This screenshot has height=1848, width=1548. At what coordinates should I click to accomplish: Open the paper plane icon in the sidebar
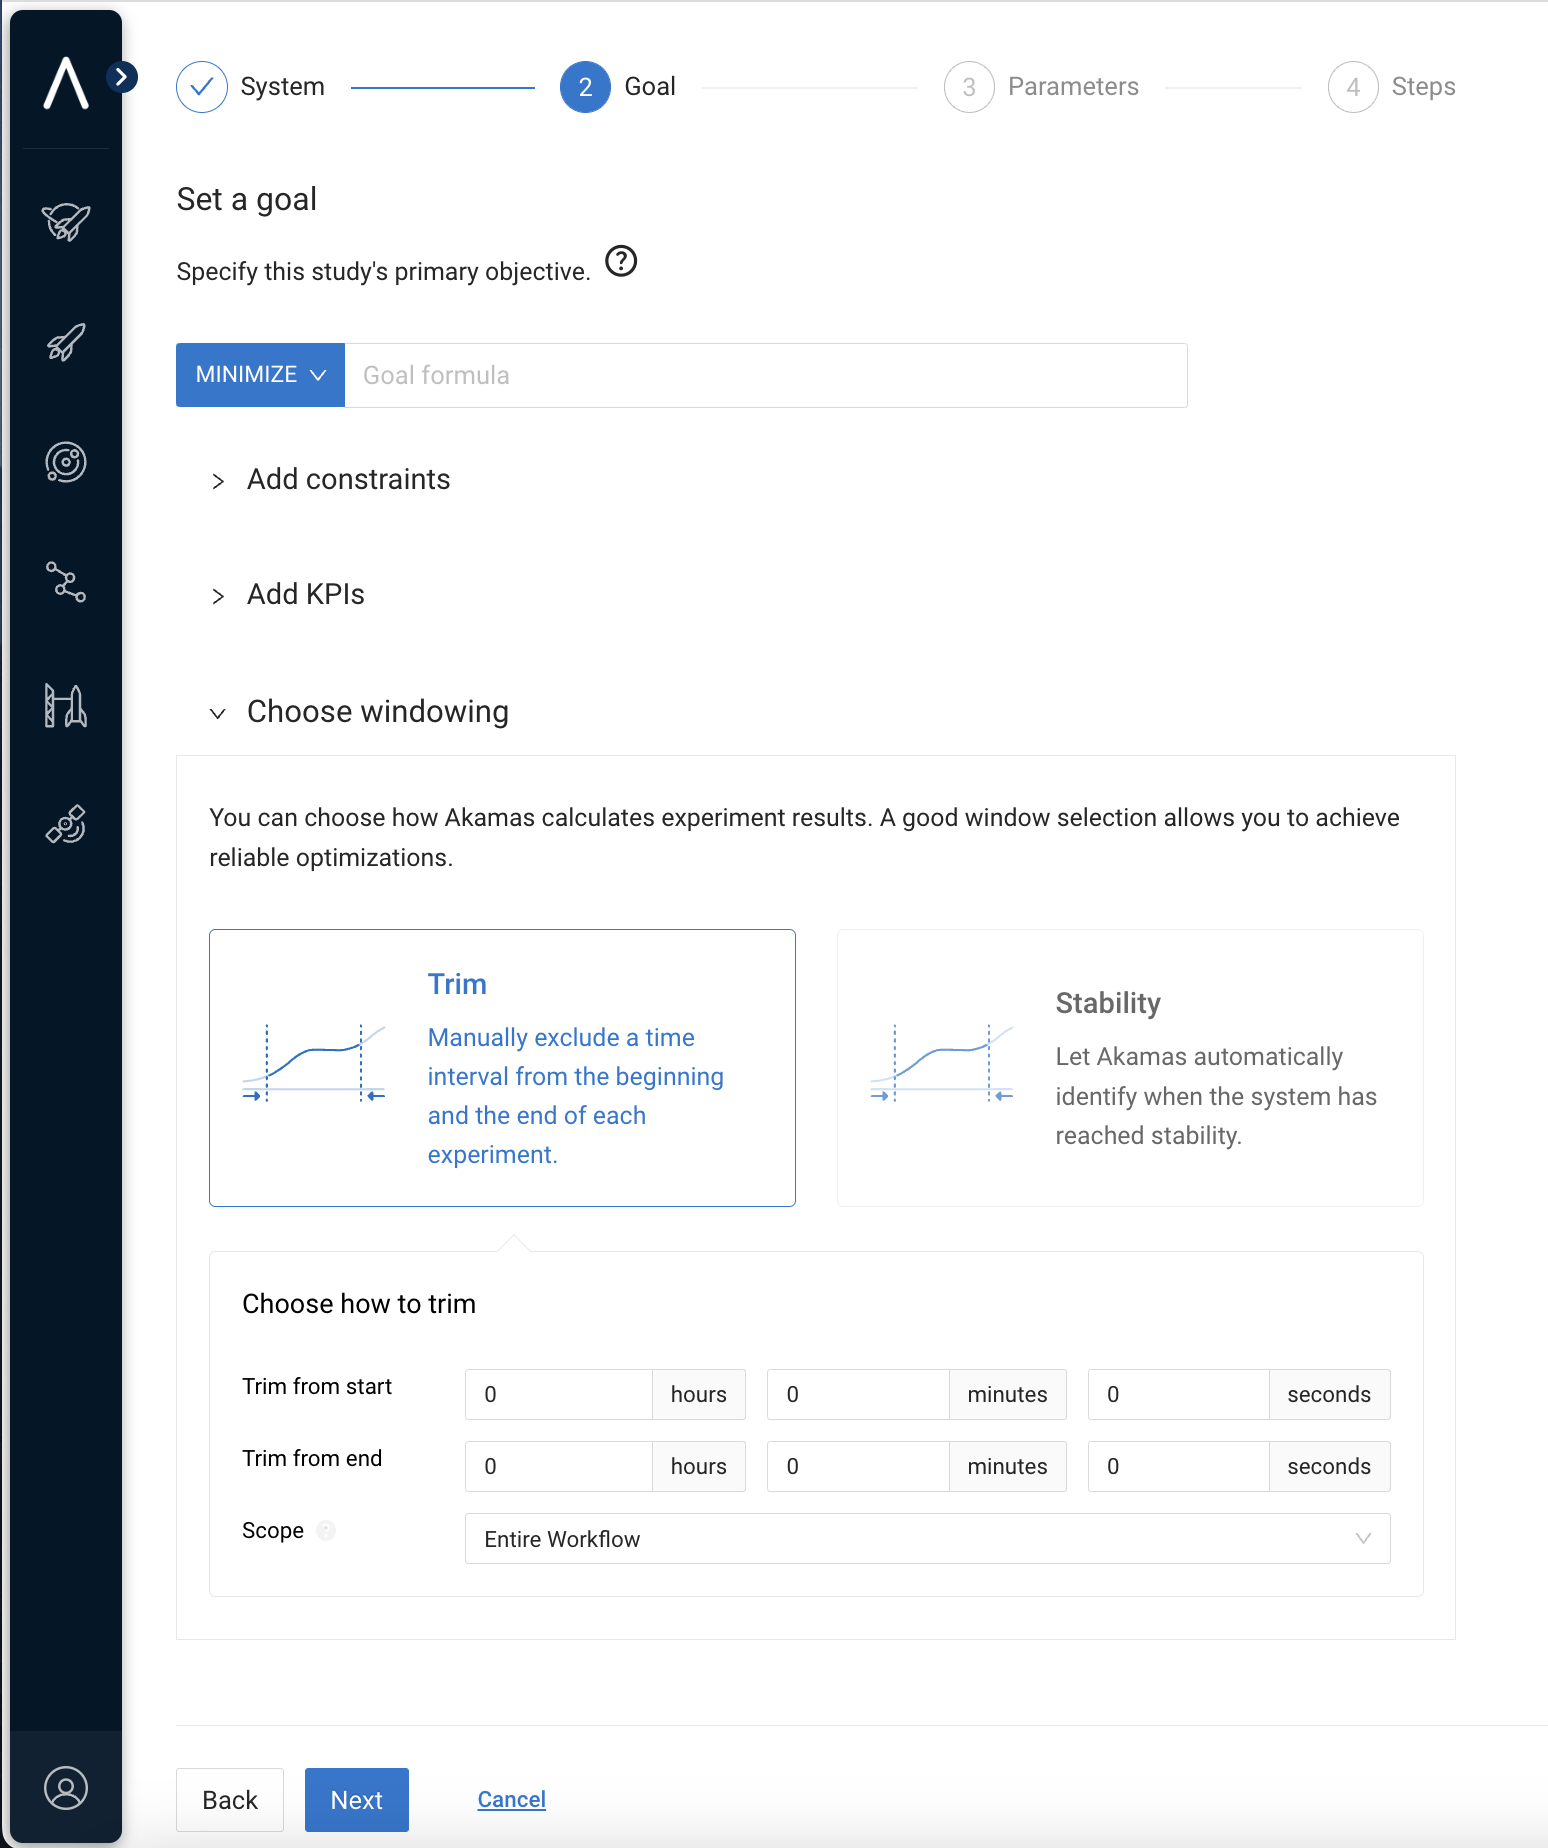point(66,222)
